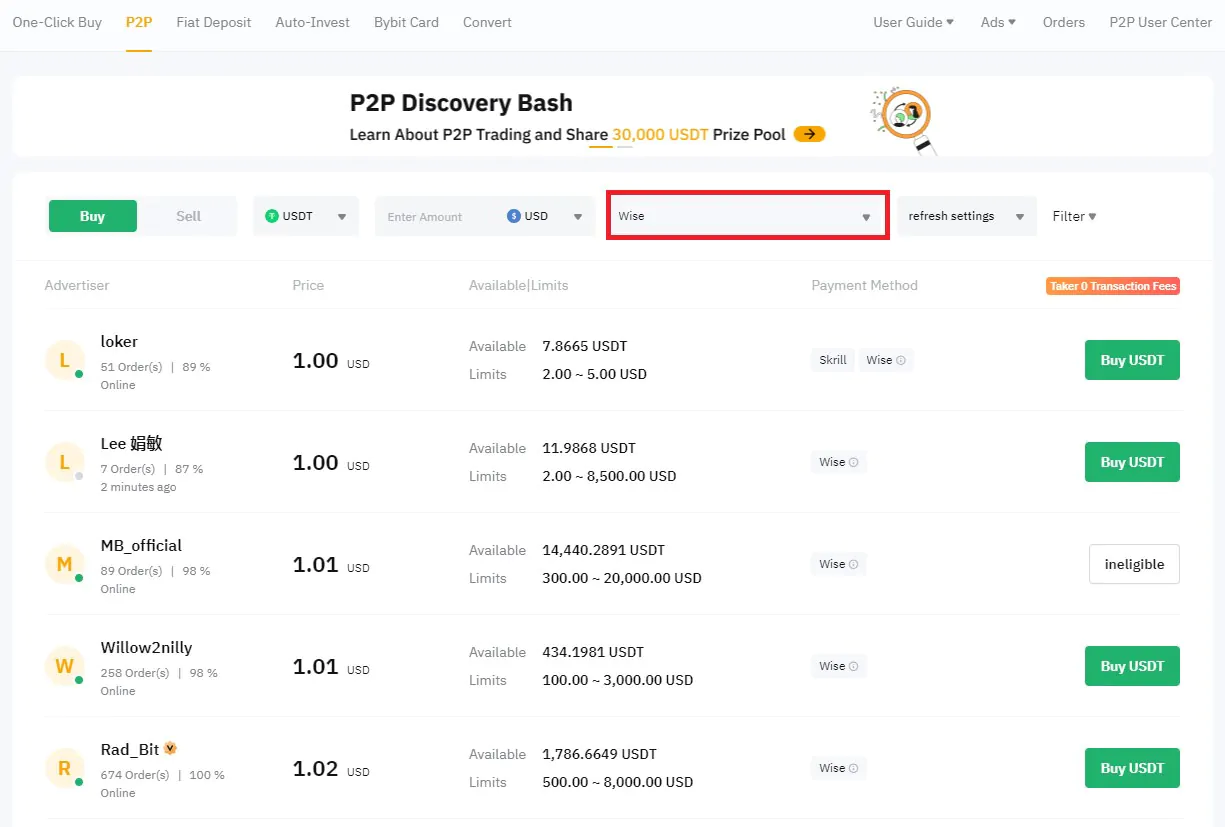Switch to Bybit Card tab
The width and height of the screenshot is (1225, 827).
point(406,22)
